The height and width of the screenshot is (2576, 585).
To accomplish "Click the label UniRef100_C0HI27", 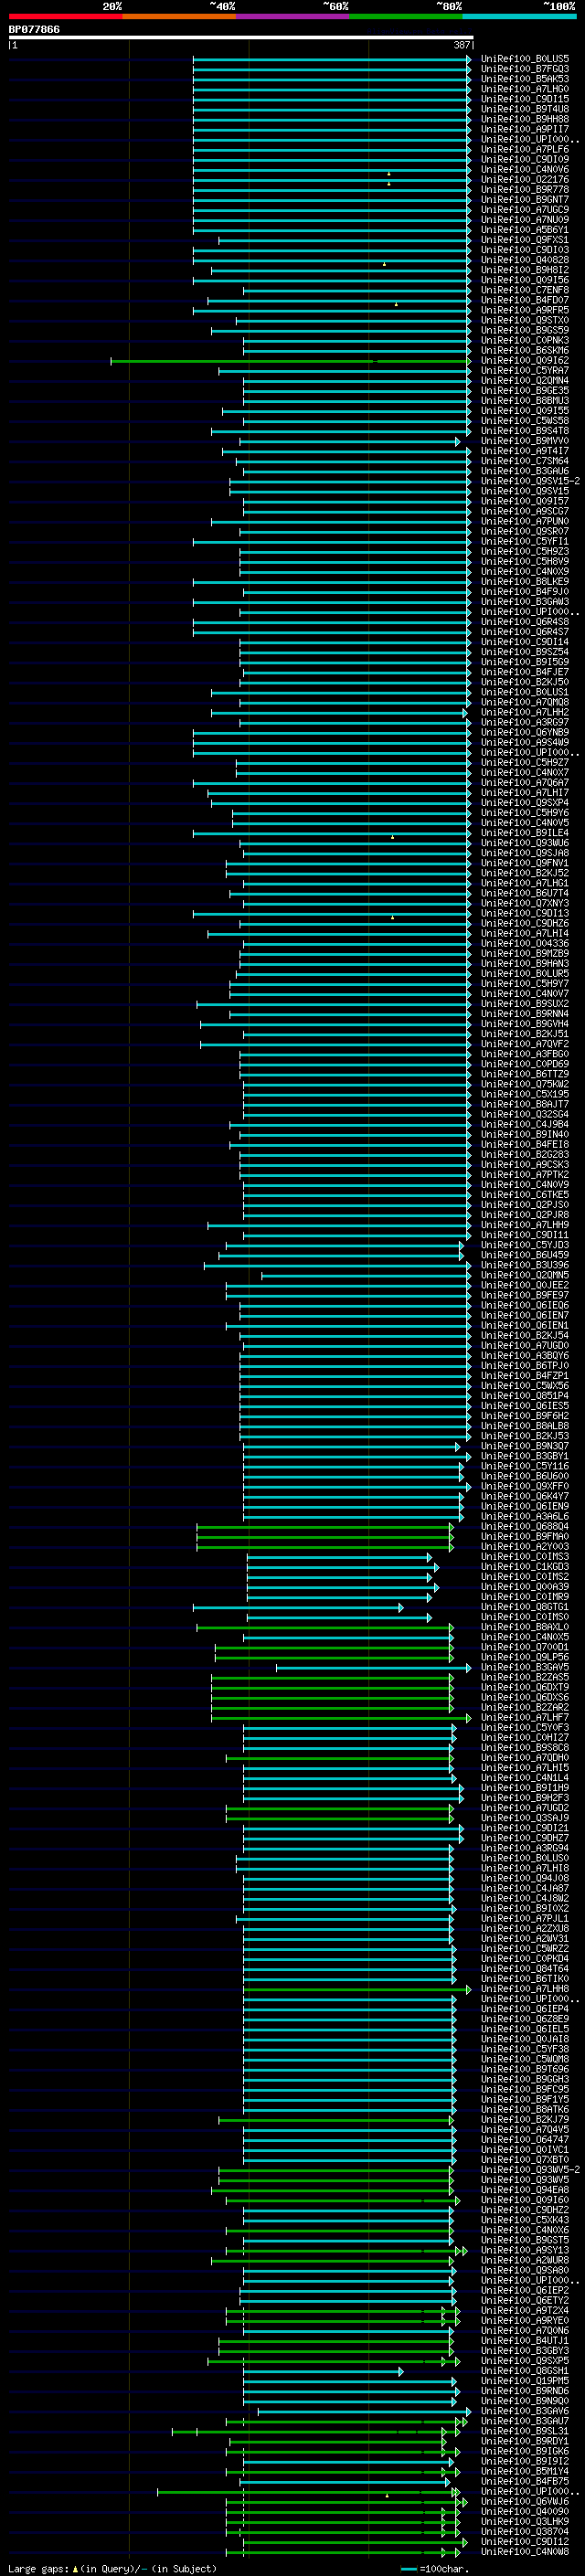I will tap(525, 1738).
